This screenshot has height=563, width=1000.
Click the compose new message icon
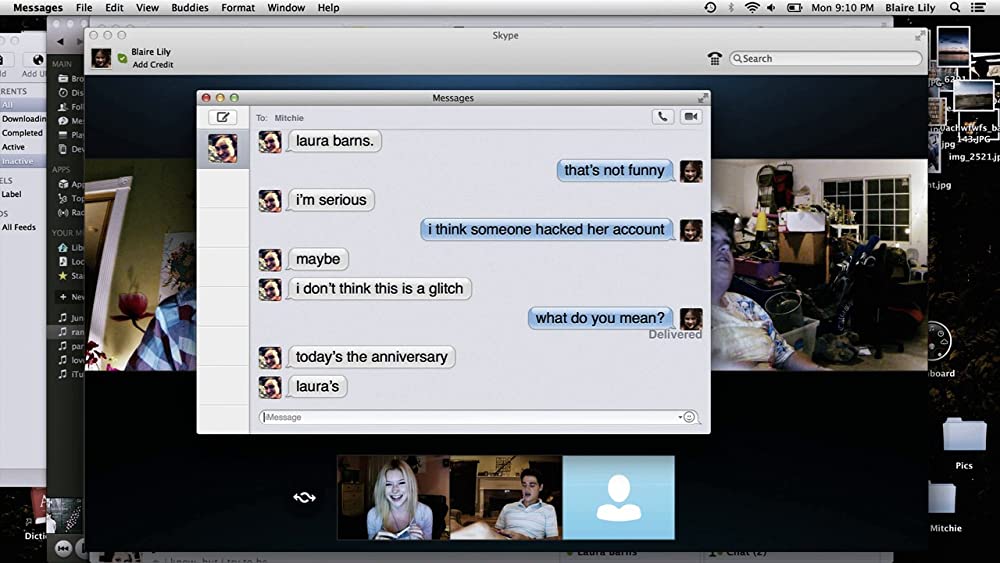click(x=222, y=117)
